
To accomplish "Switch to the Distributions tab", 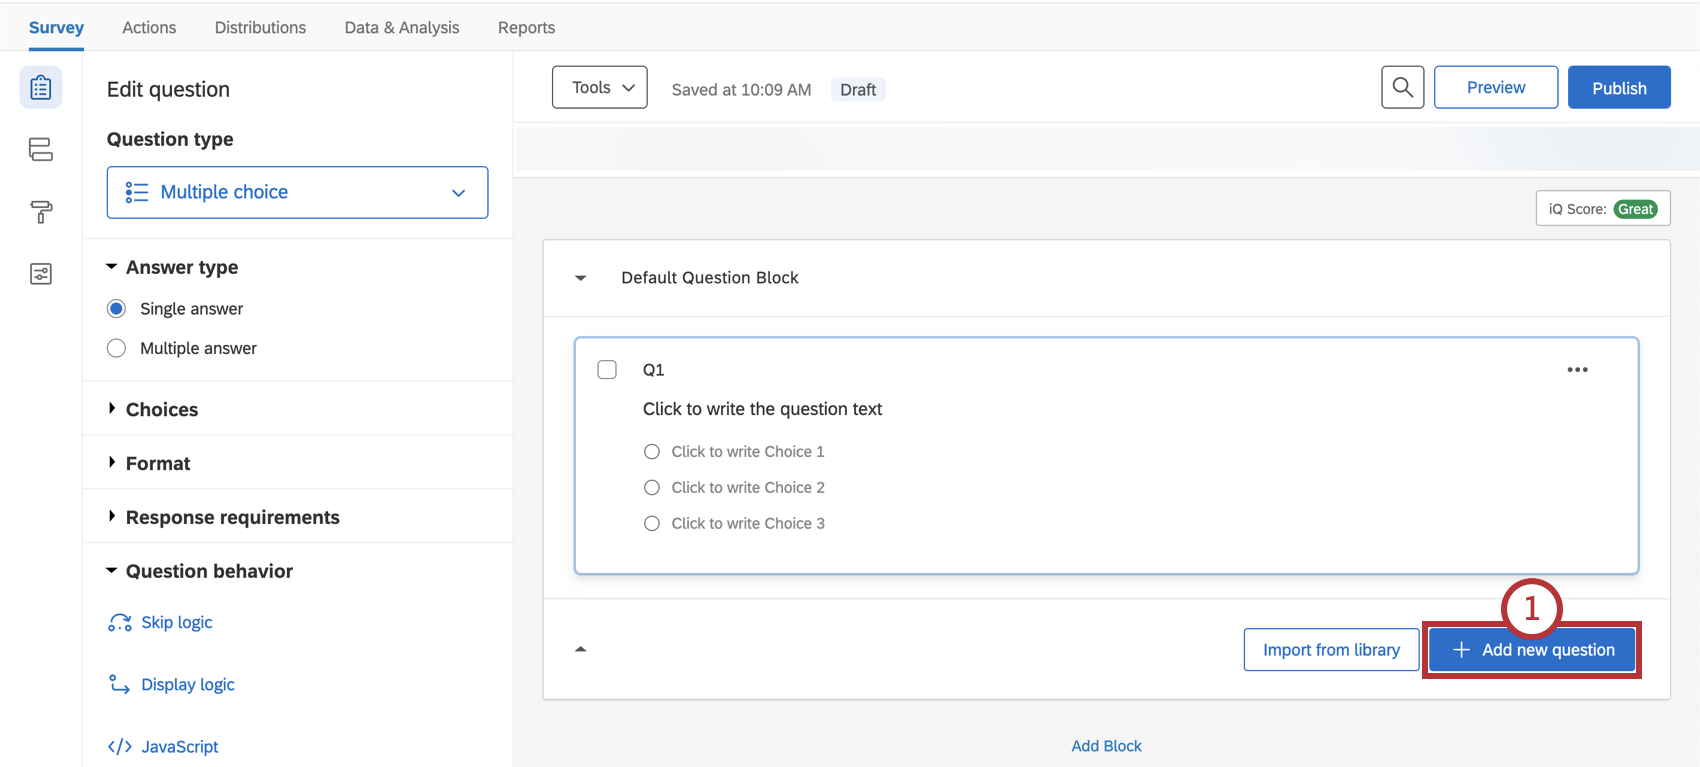I will pyautogui.click(x=260, y=28).
